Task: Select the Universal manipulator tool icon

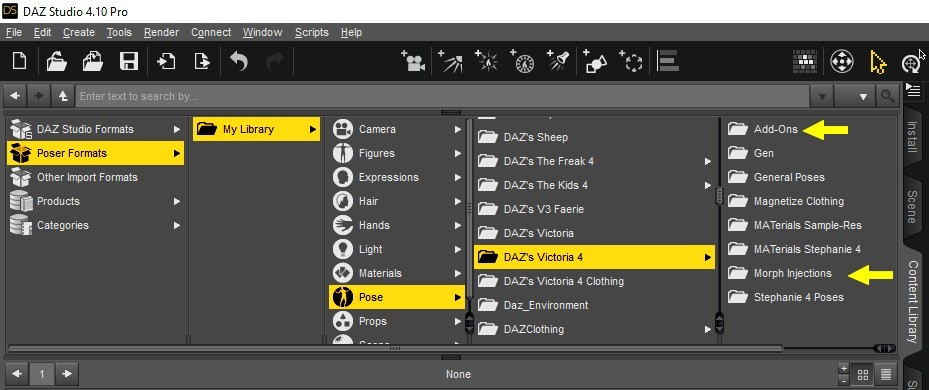Action: click(842, 61)
